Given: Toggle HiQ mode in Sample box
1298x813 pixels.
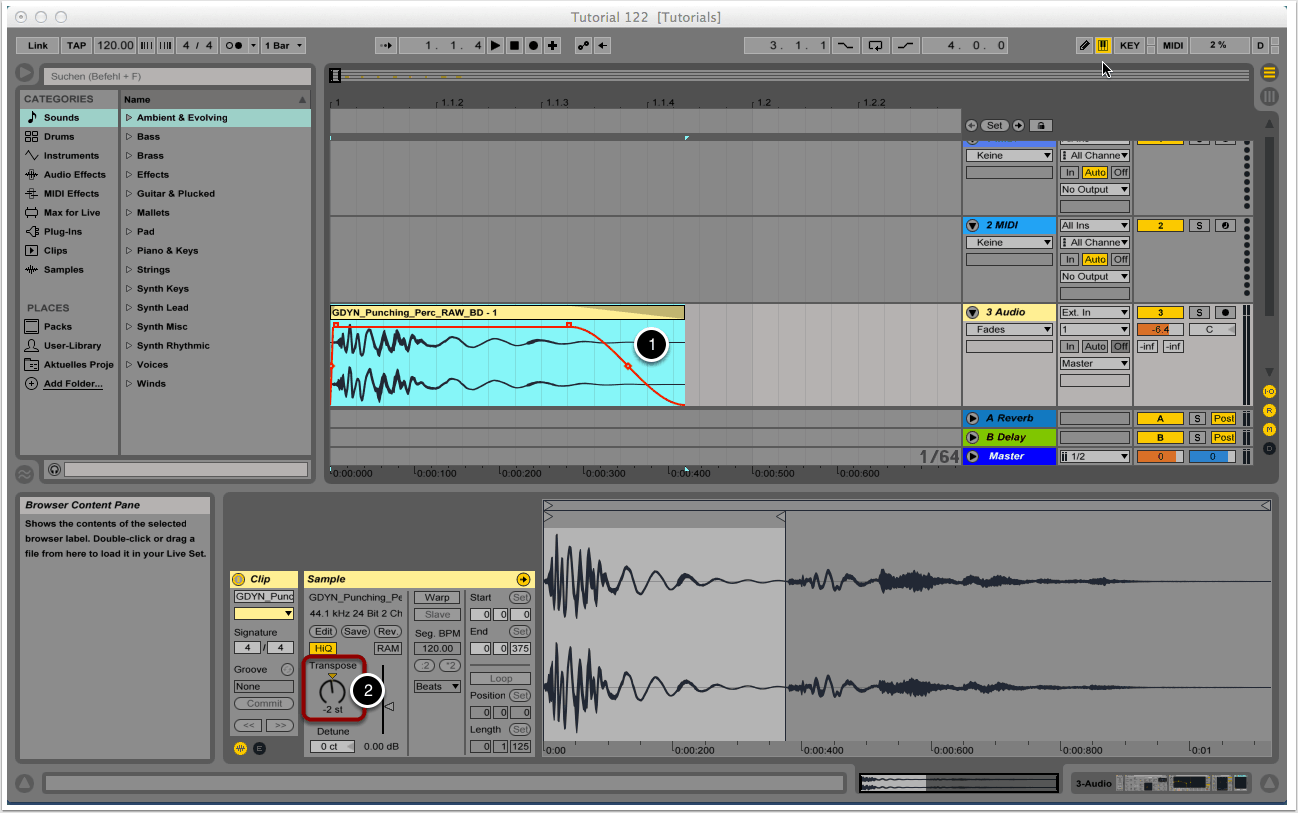Looking at the screenshot, I should coord(323,648).
